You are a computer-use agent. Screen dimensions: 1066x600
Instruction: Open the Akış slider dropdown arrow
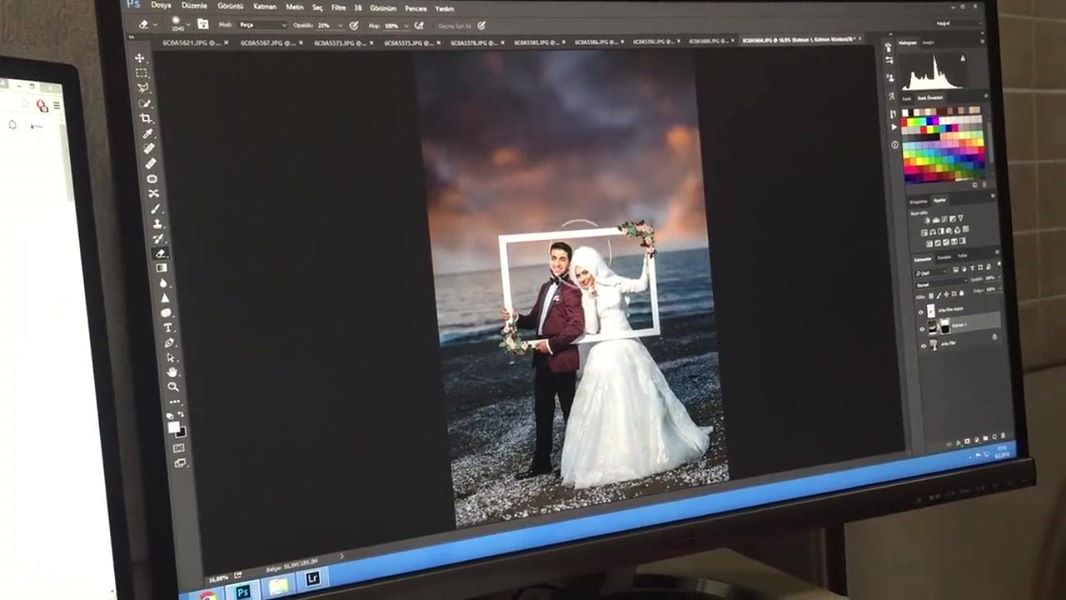407,26
